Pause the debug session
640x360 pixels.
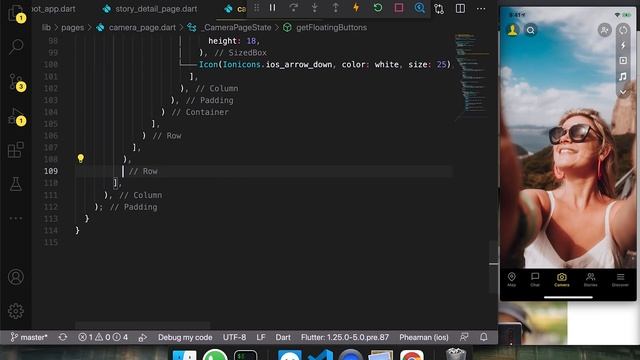point(272,8)
